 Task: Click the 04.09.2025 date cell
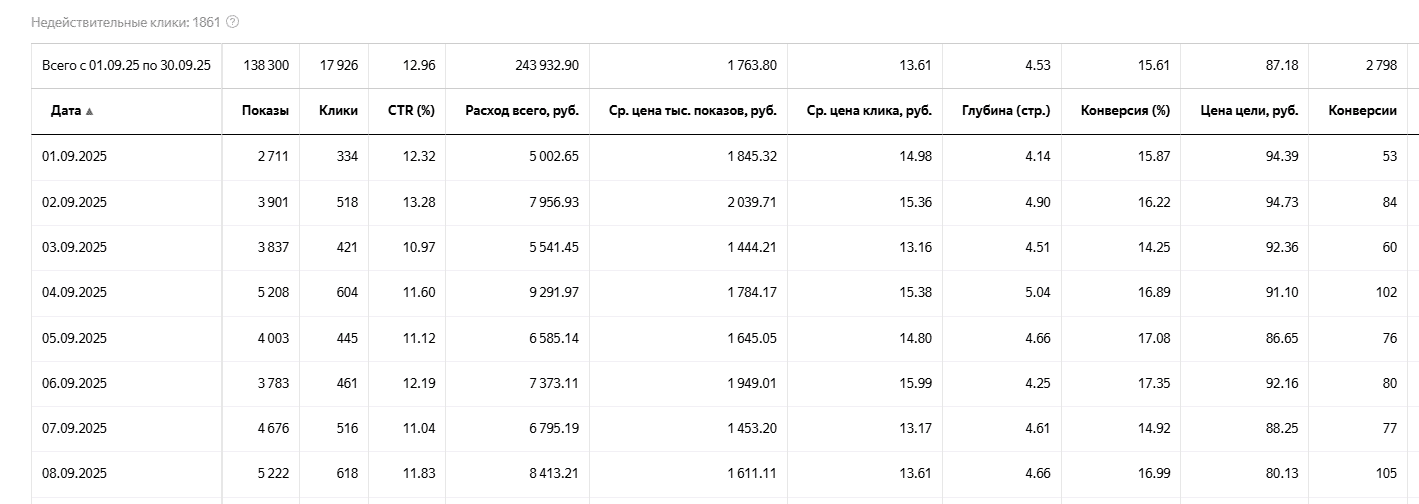point(74,292)
